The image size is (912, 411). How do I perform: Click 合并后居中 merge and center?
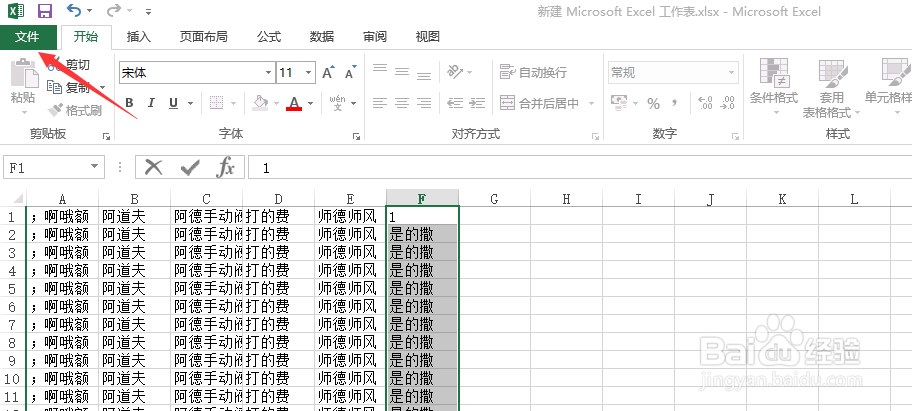(540, 103)
